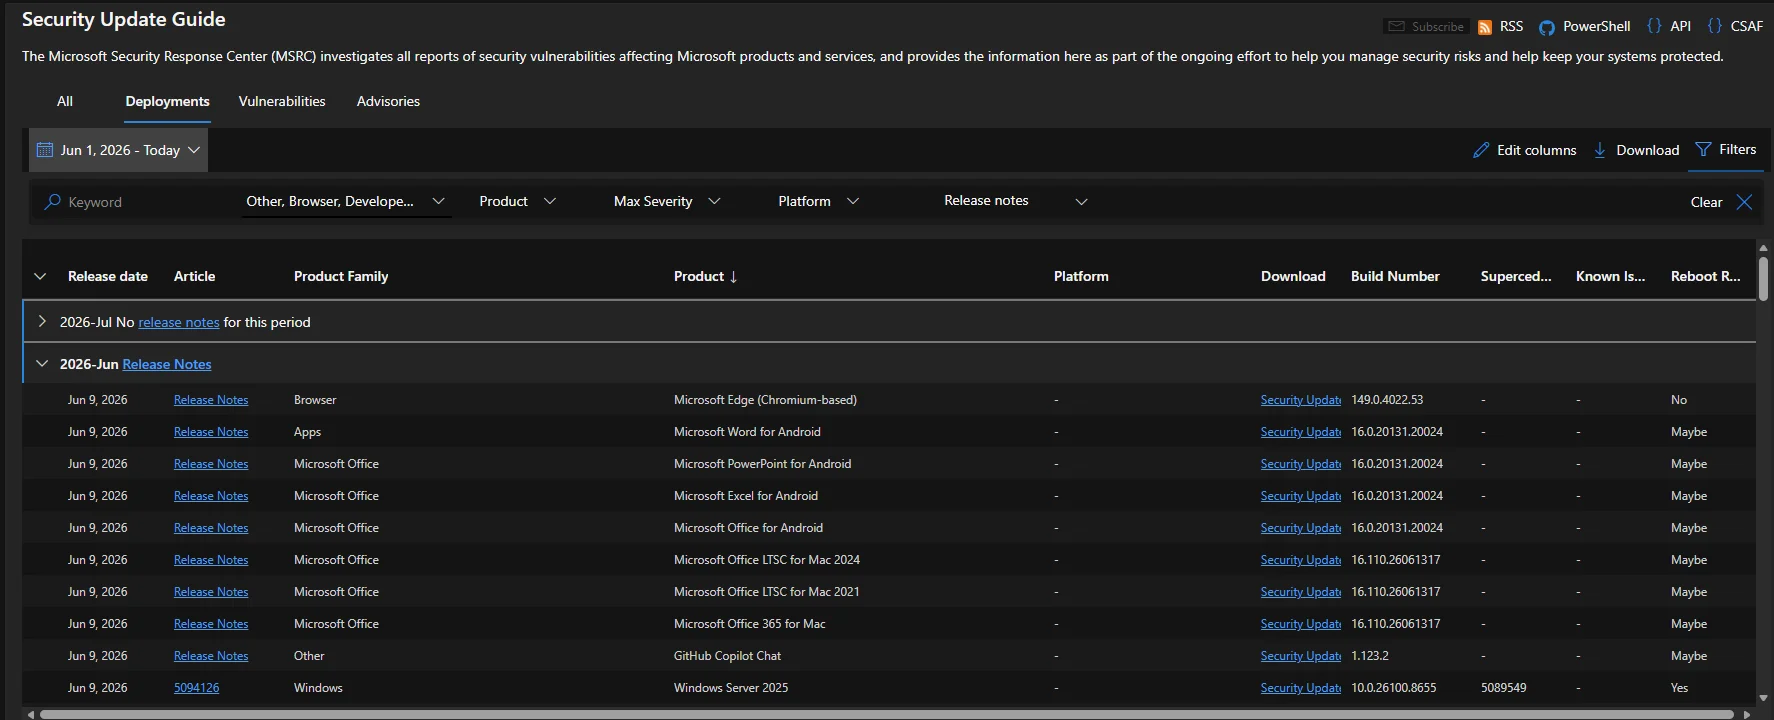Open the Product filter dropdown
This screenshot has width=1774, height=720.
coord(517,201)
